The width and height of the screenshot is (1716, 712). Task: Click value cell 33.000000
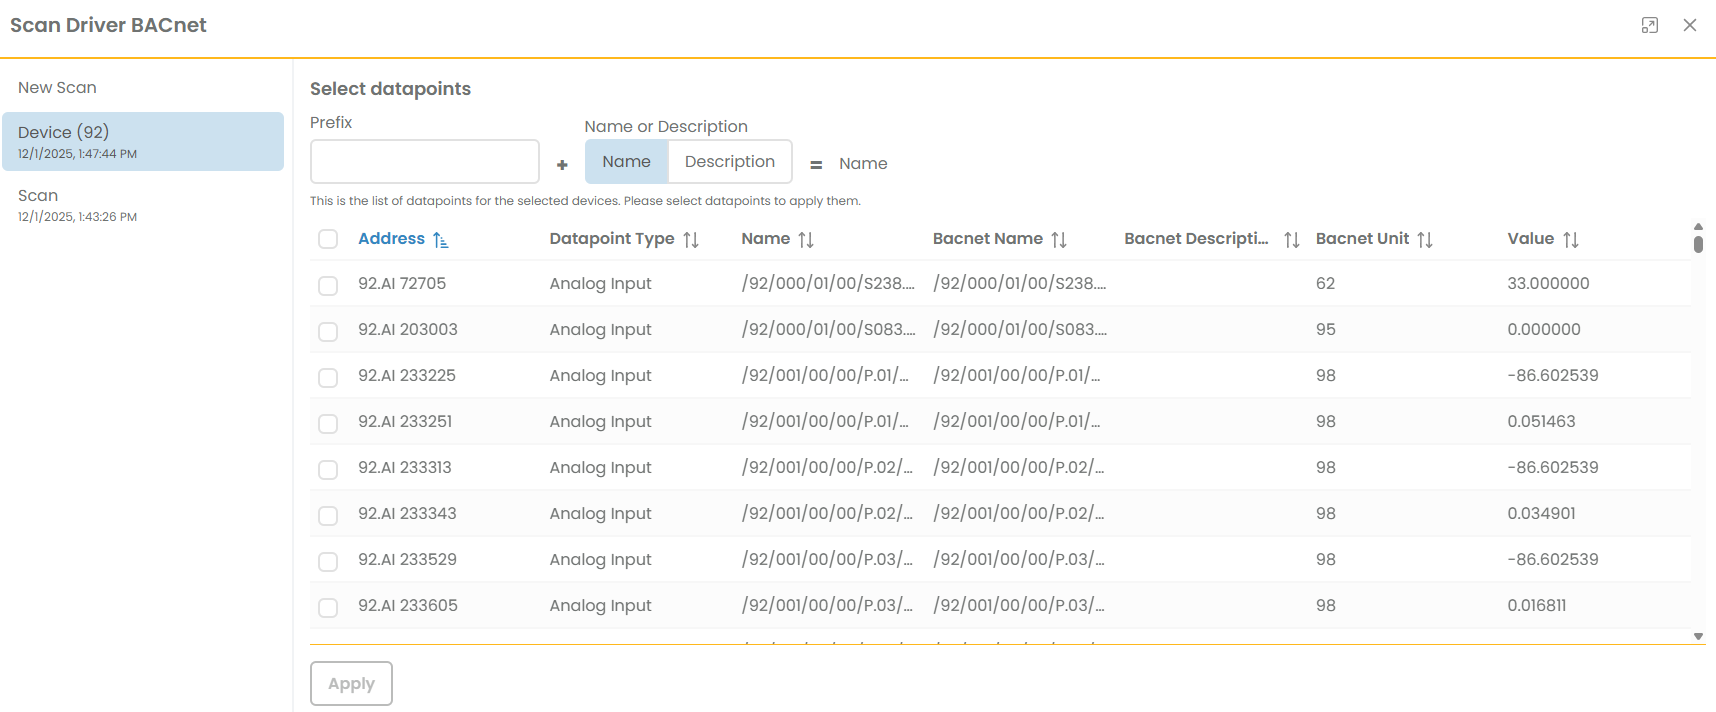pos(1548,284)
